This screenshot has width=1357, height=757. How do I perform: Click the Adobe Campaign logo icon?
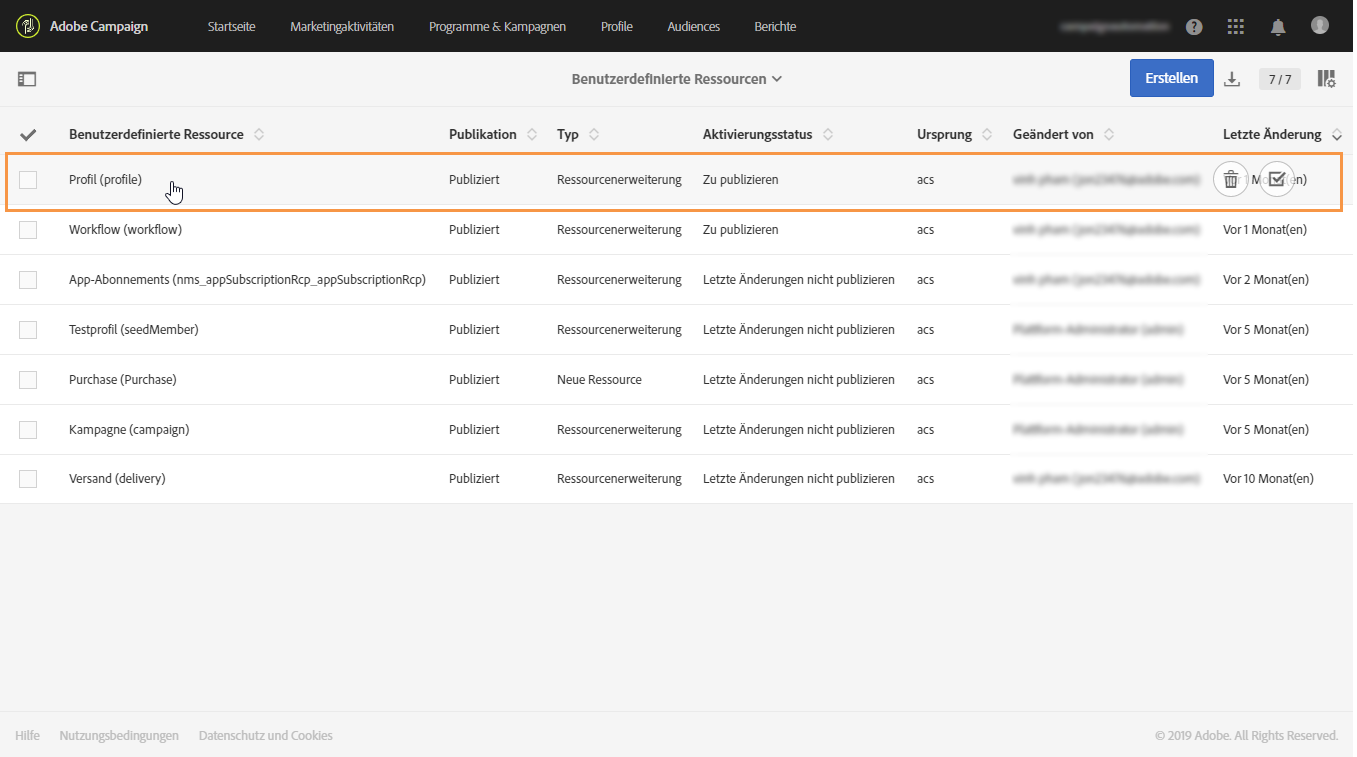(28, 26)
